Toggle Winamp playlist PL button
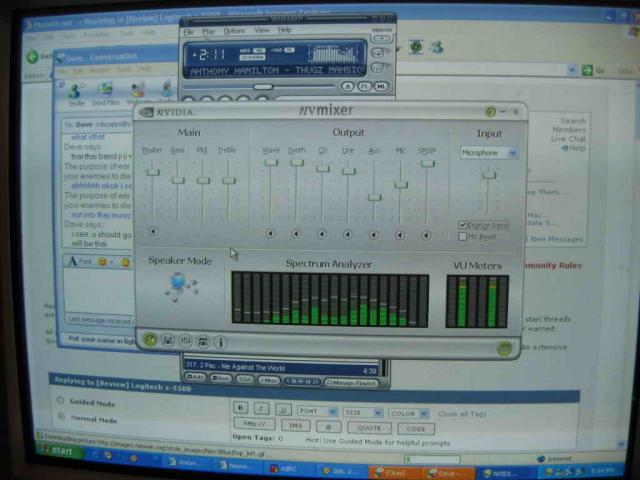 [x=364, y=87]
